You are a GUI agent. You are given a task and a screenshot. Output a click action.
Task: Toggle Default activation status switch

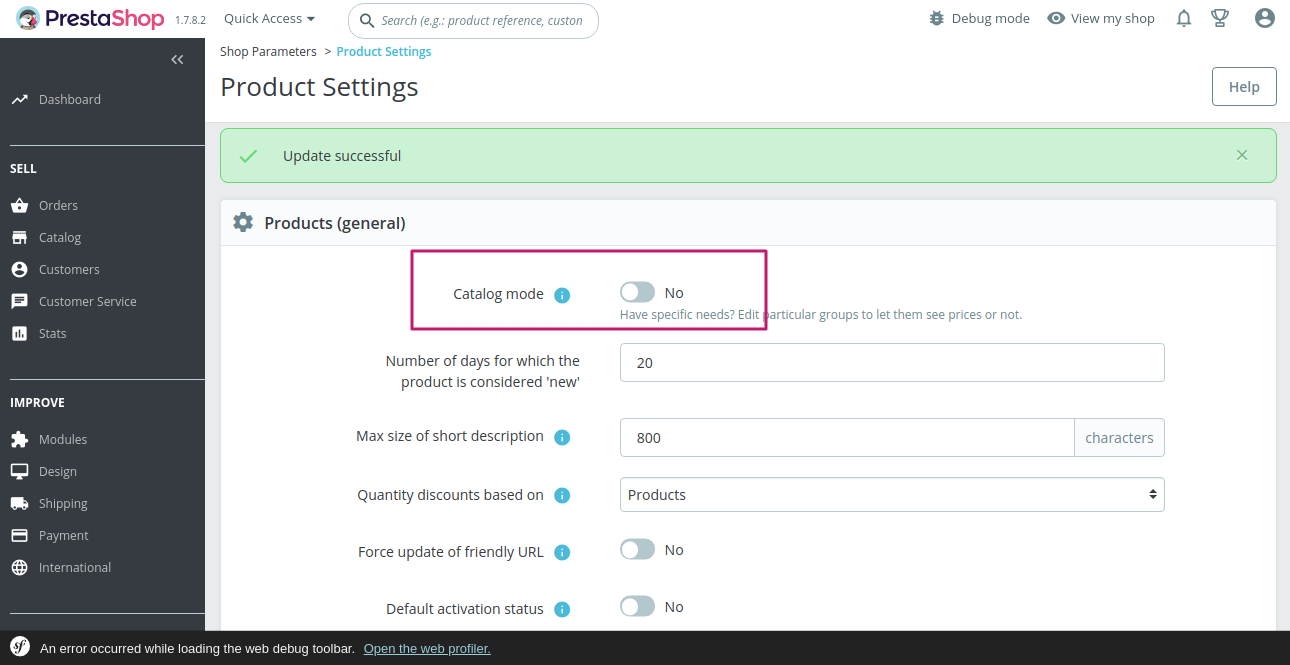(637, 606)
